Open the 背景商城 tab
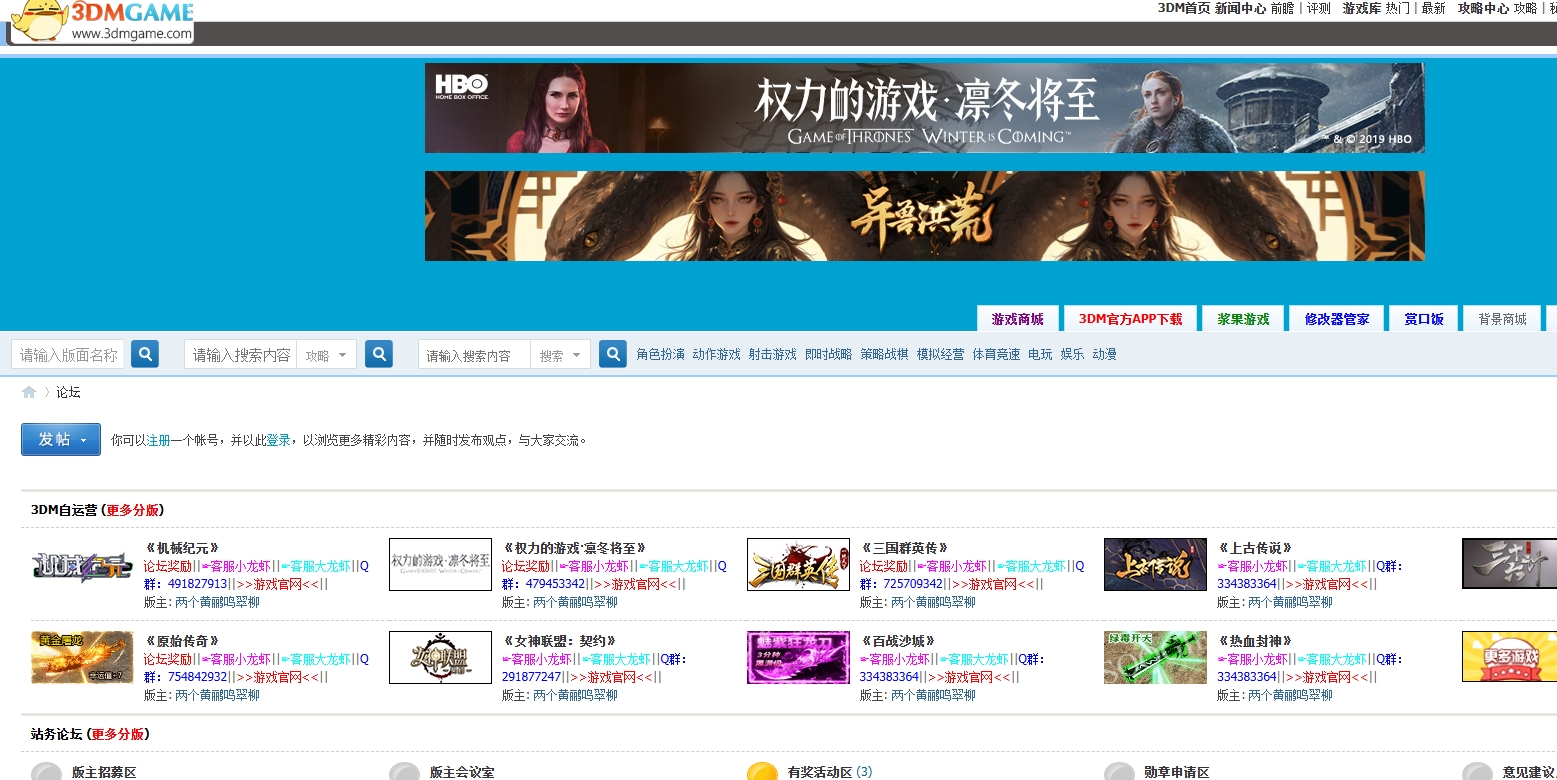Screen dimensions: 1557x780 tap(1503, 319)
